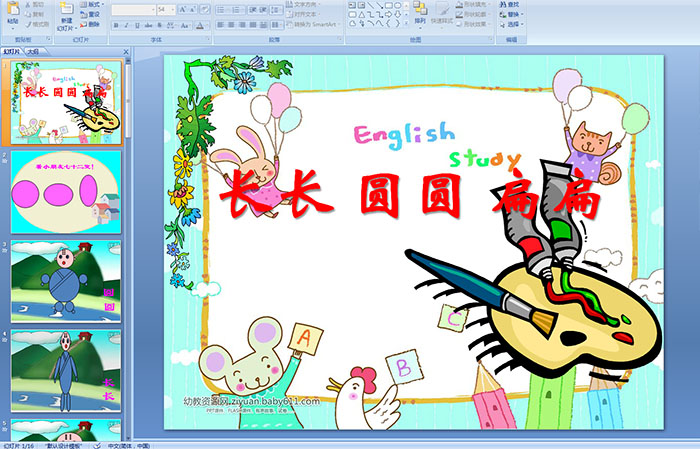Open the Font dialog launcher
The height and width of the screenshot is (449, 700).
pos(208,39)
